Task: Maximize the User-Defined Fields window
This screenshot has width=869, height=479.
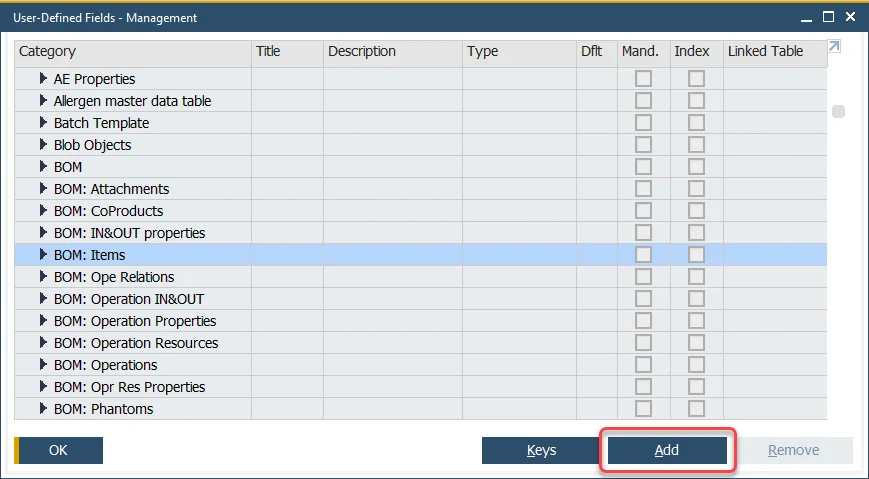Action: tap(828, 17)
